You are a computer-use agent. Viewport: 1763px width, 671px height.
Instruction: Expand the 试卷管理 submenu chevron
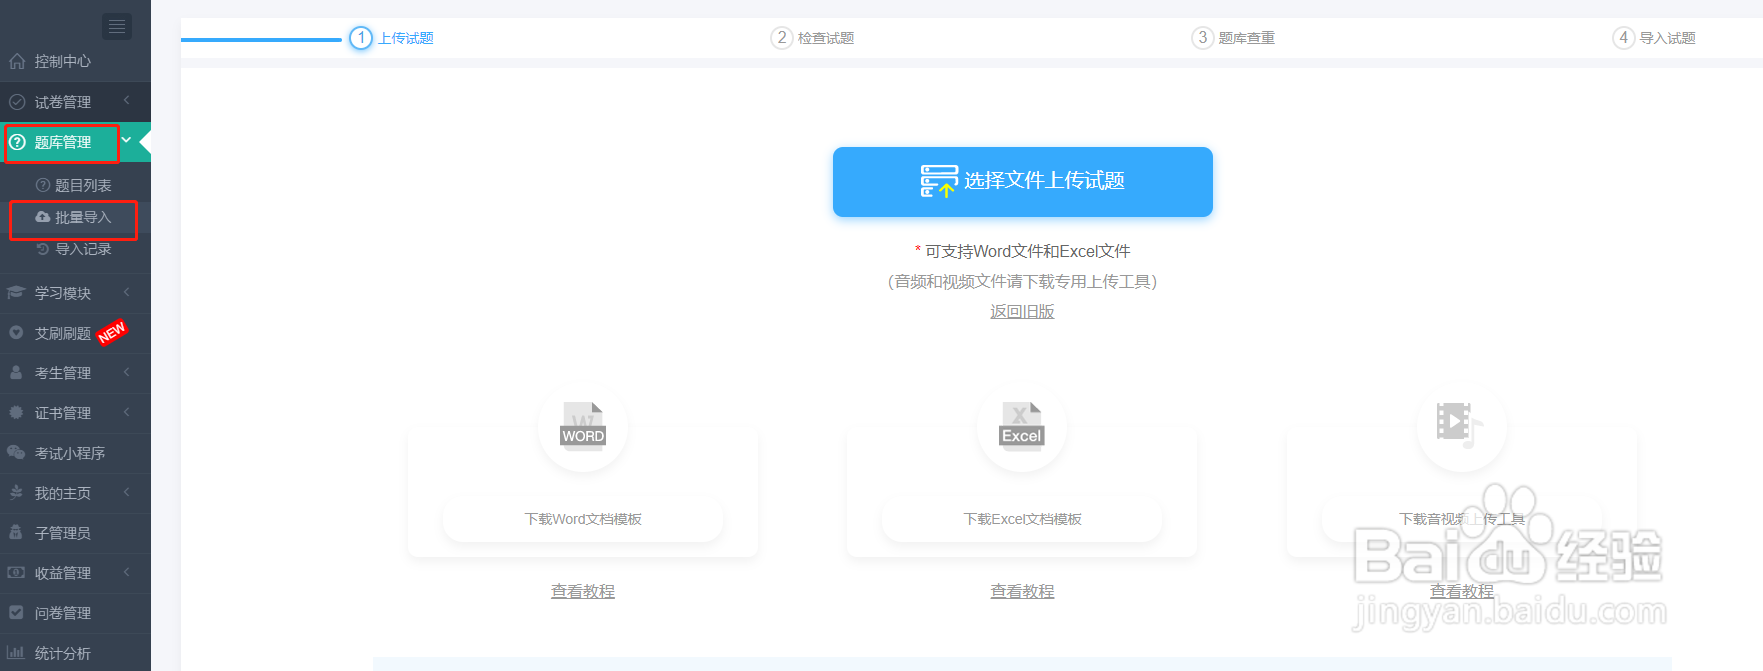tap(127, 101)
